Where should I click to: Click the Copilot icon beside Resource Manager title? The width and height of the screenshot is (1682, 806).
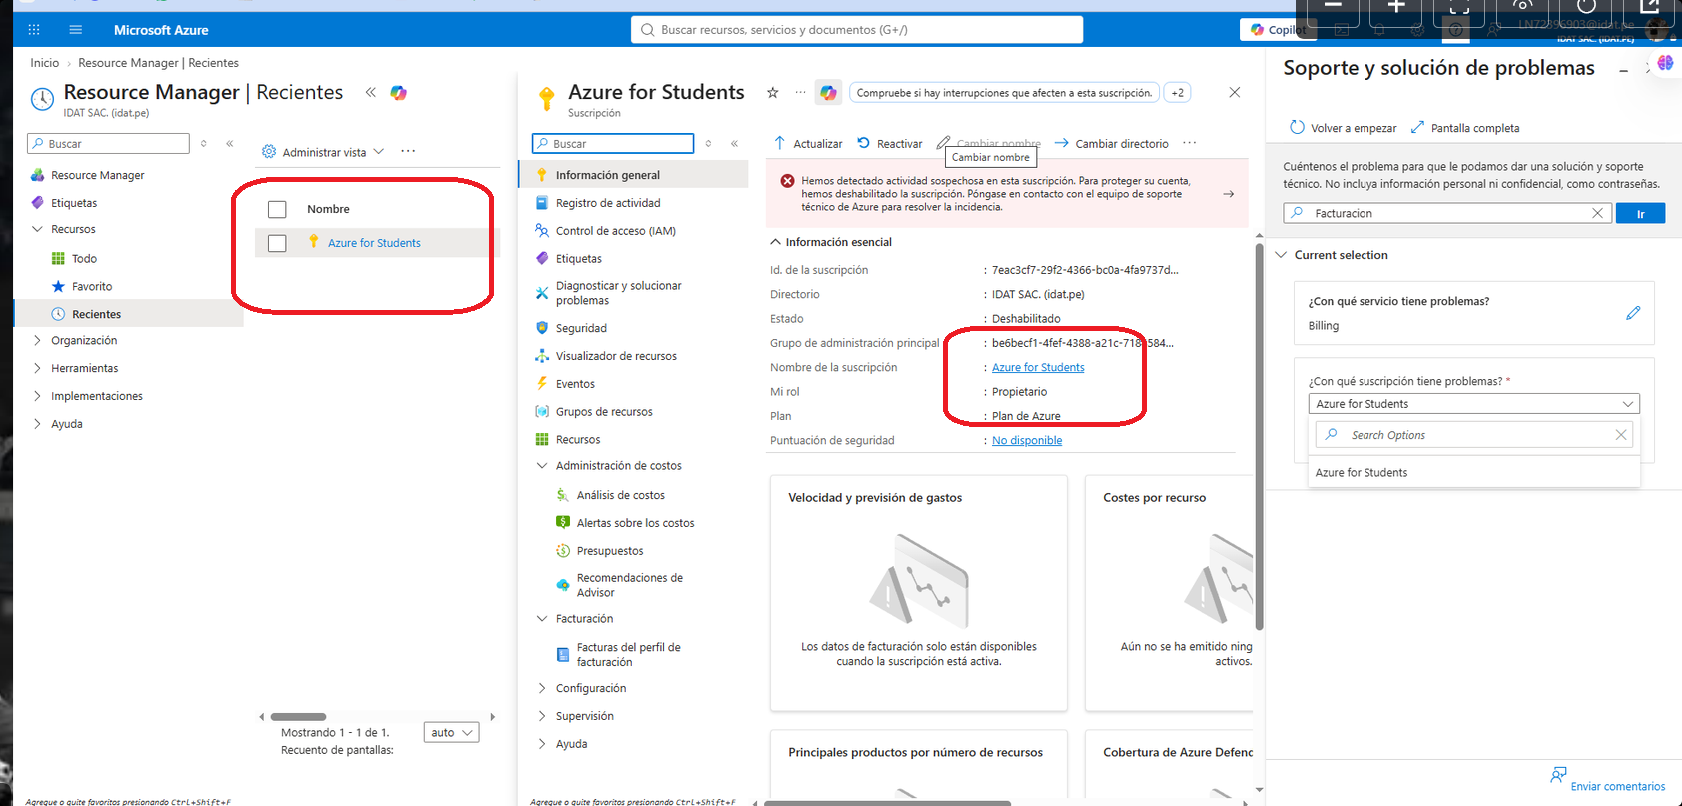[399, 93]
